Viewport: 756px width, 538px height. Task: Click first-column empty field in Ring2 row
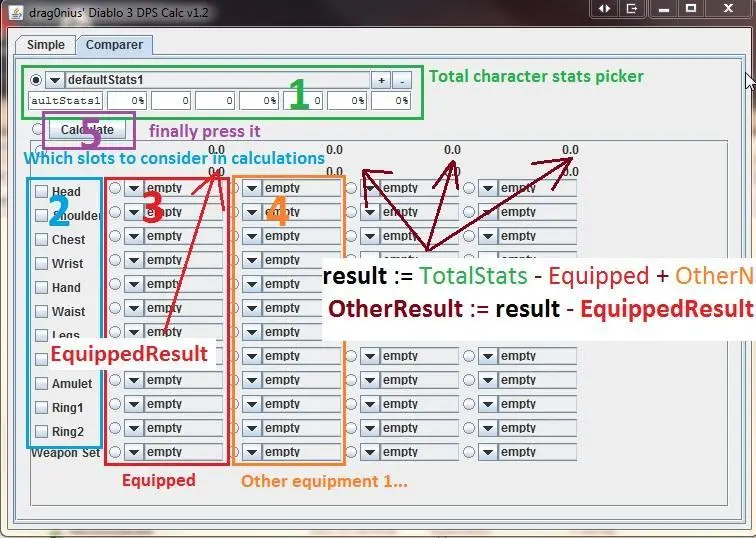183,428
